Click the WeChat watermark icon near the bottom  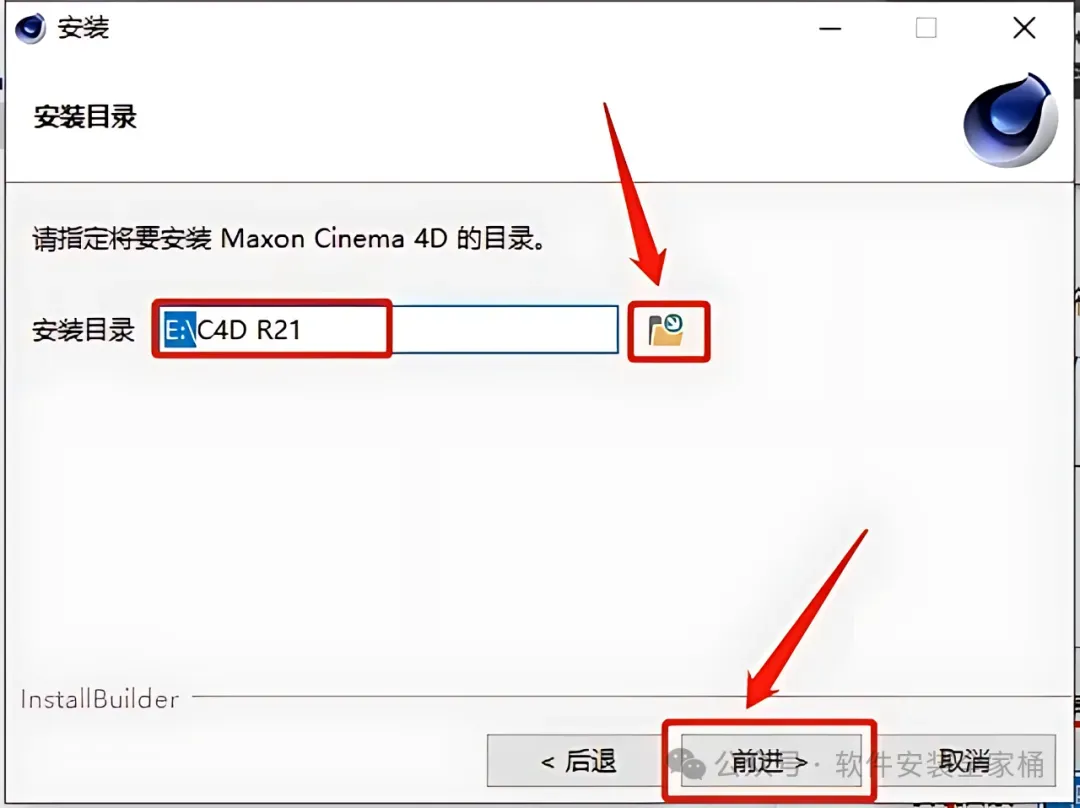click(x=687, y=764)
